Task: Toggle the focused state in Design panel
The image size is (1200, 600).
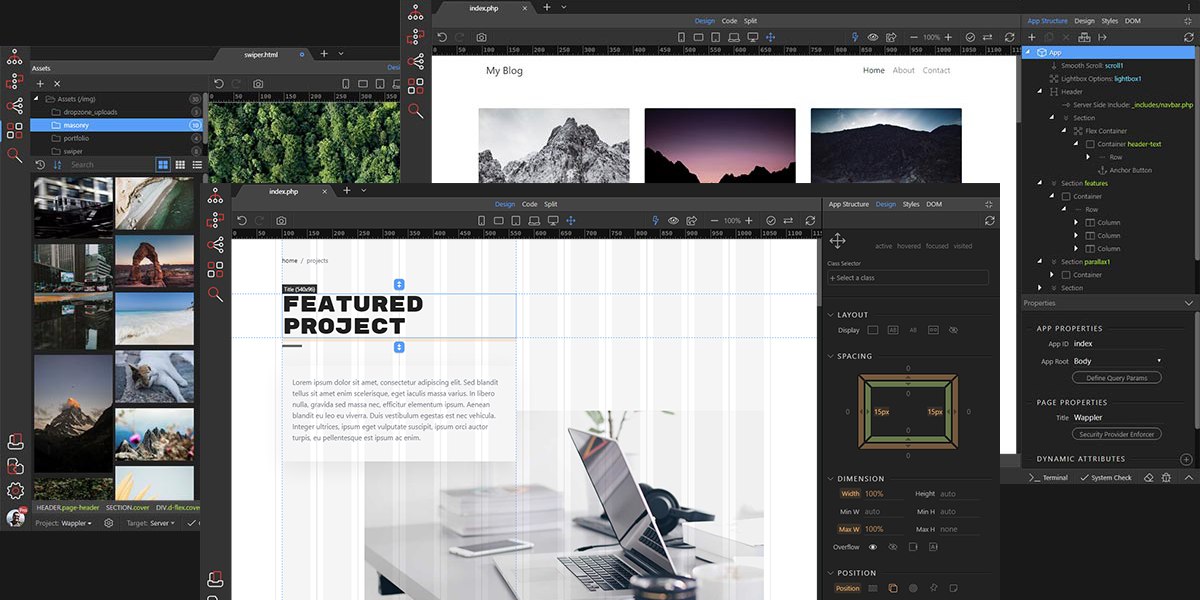Action: point(937,246)
